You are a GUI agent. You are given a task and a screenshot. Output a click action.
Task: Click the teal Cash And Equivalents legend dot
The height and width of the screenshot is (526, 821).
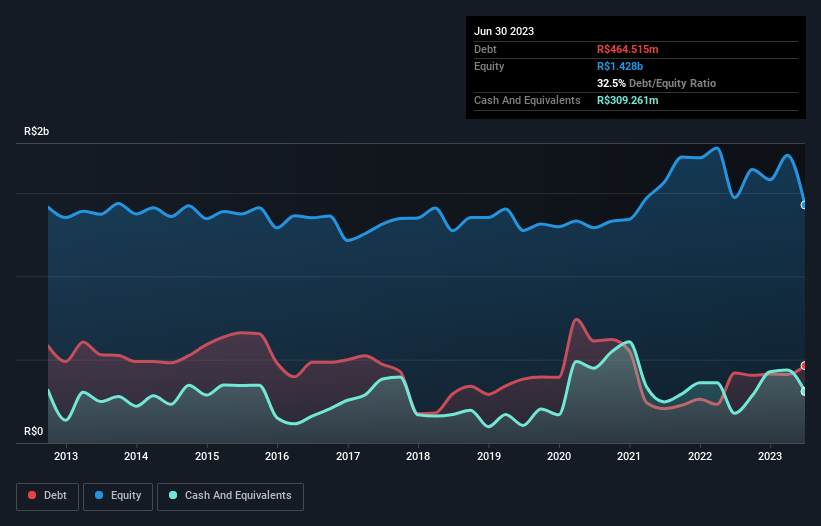173,495
